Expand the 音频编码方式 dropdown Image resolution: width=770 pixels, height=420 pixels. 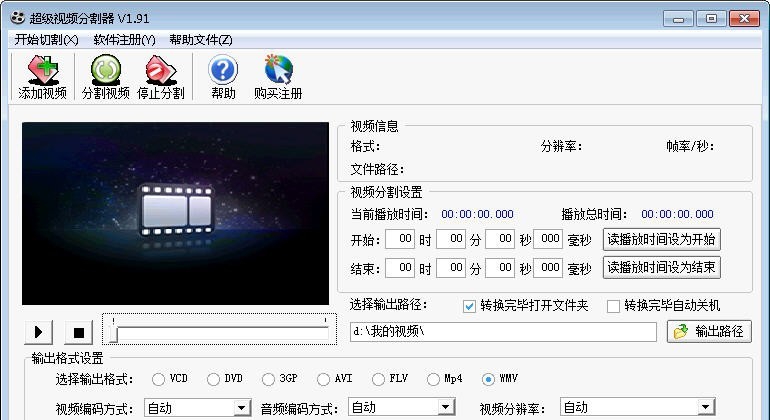coord(445,407)
